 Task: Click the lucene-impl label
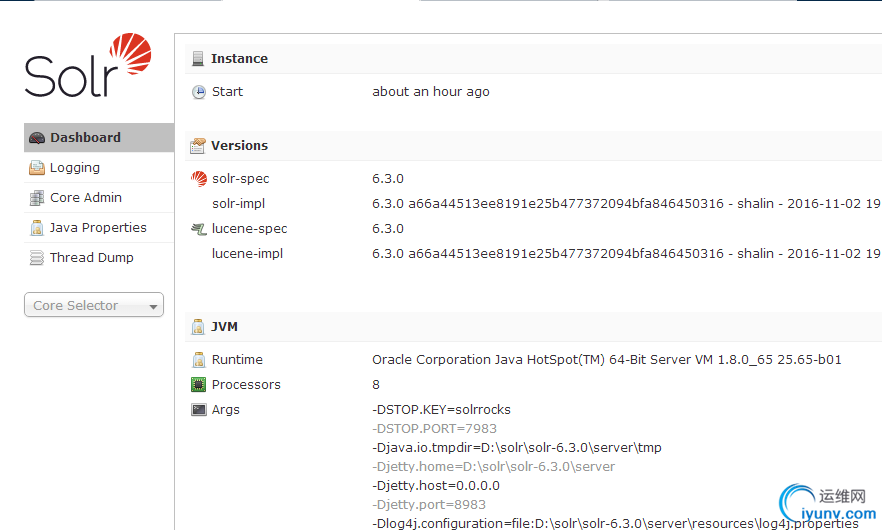248,254
